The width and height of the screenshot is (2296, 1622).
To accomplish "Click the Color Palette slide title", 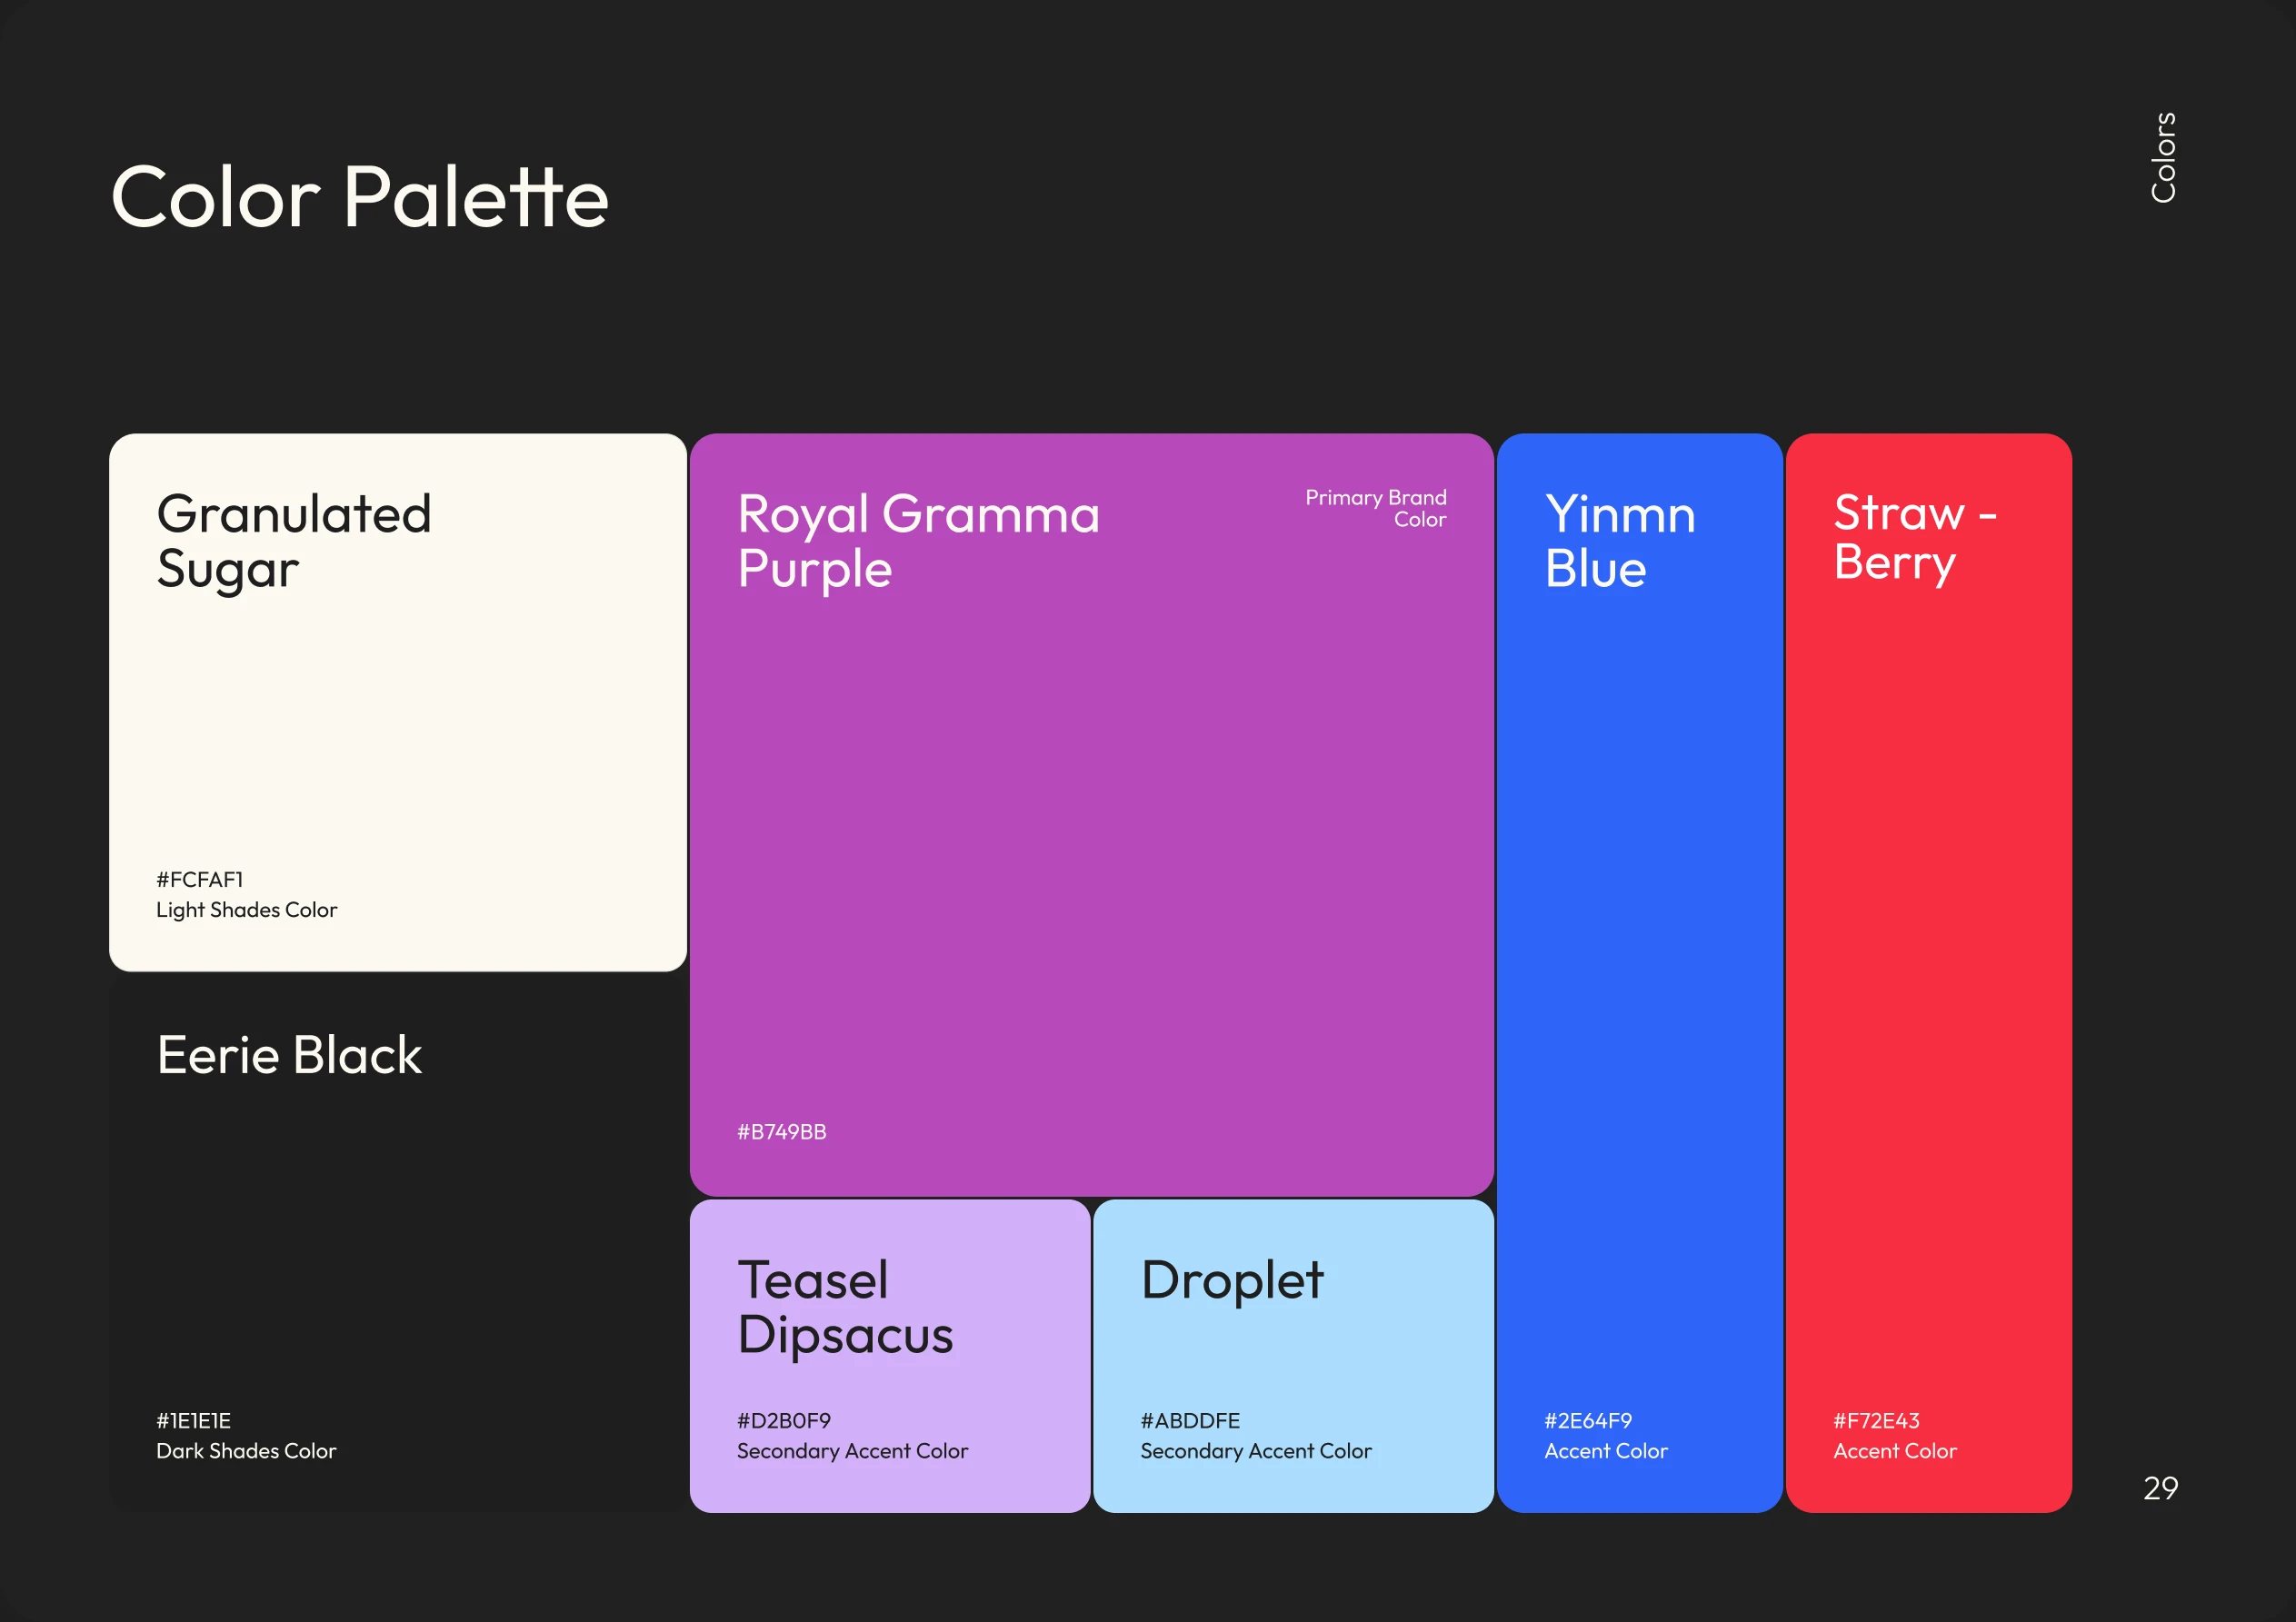I will click(359, 198).
